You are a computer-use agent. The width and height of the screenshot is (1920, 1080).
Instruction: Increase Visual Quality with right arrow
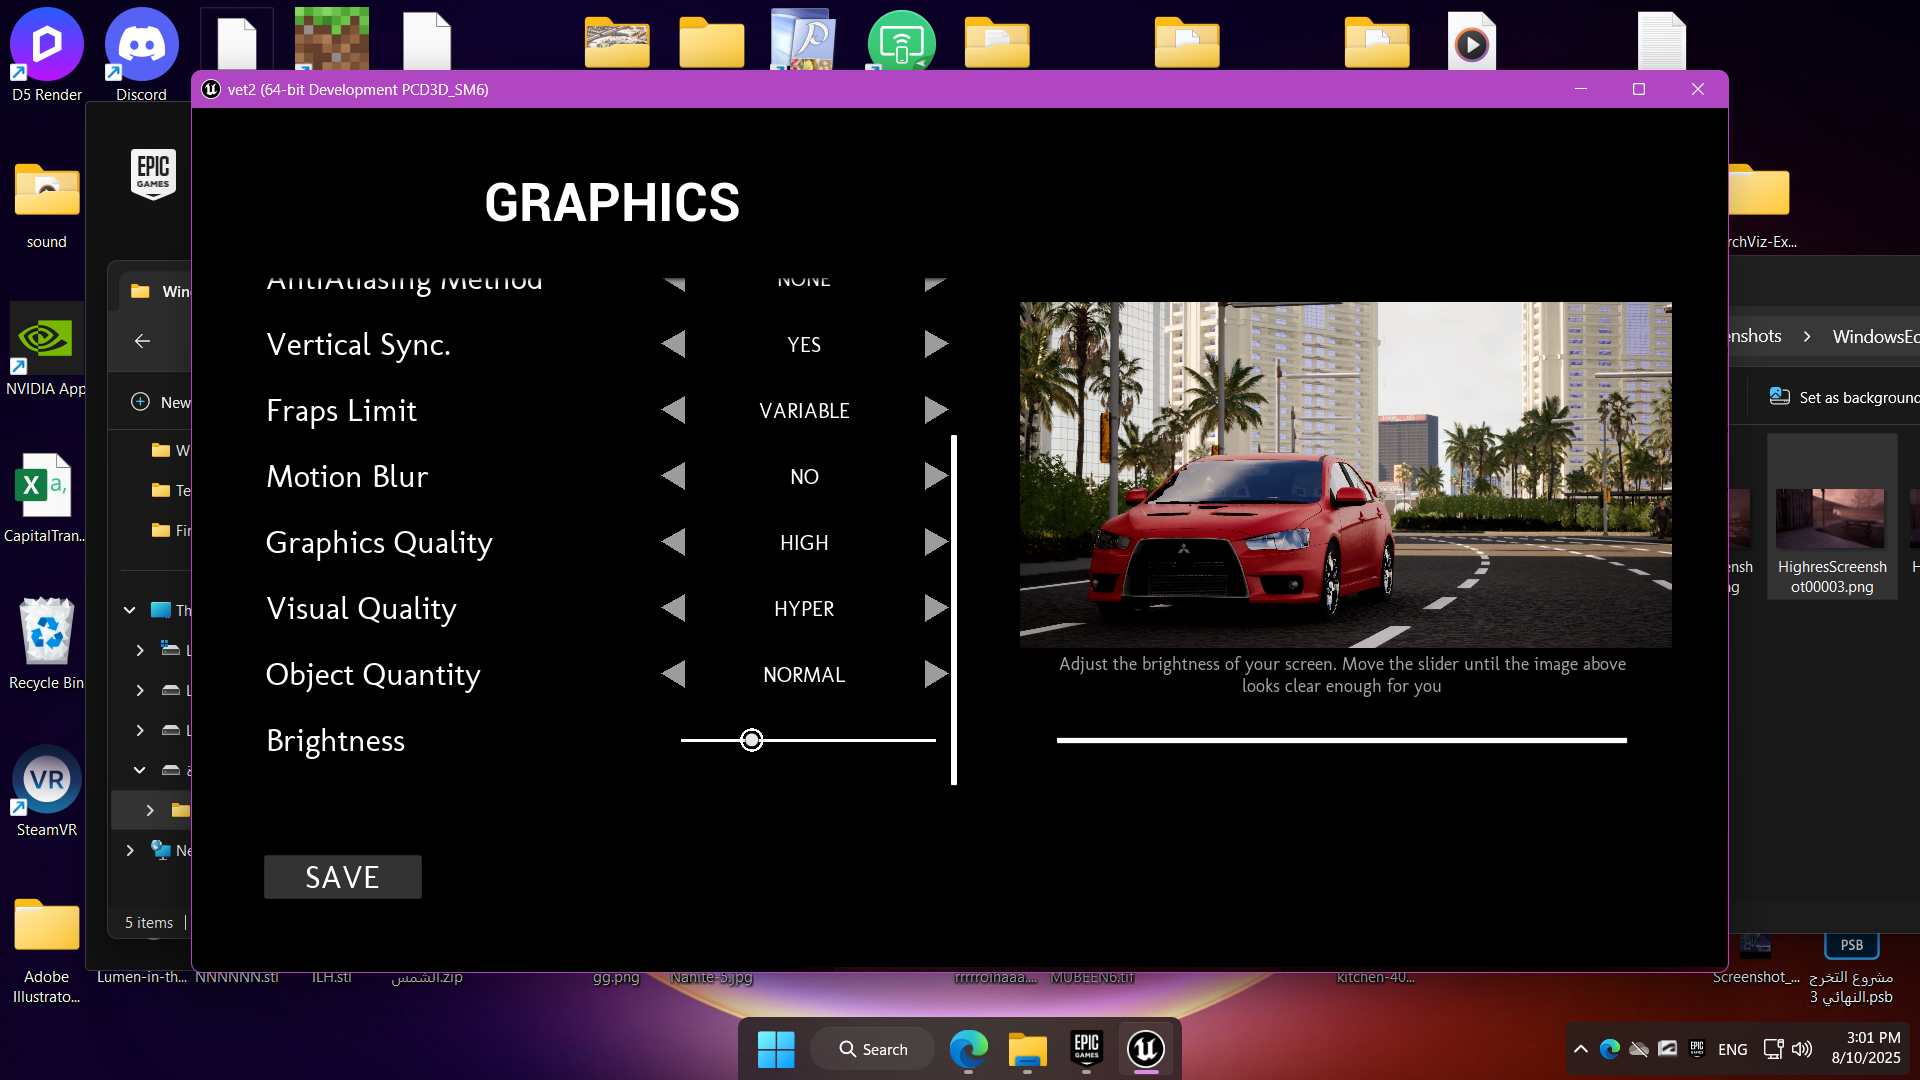click(935, 609)
